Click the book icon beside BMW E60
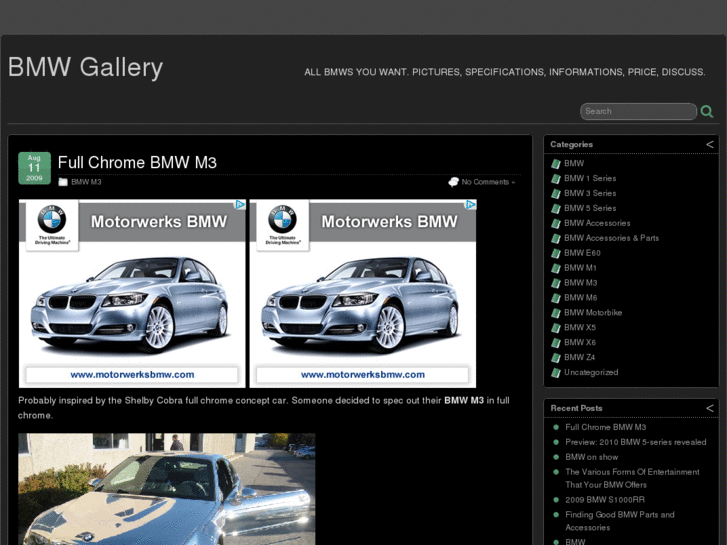This screenshot has height=545, width=727. [x=556, y=253]
